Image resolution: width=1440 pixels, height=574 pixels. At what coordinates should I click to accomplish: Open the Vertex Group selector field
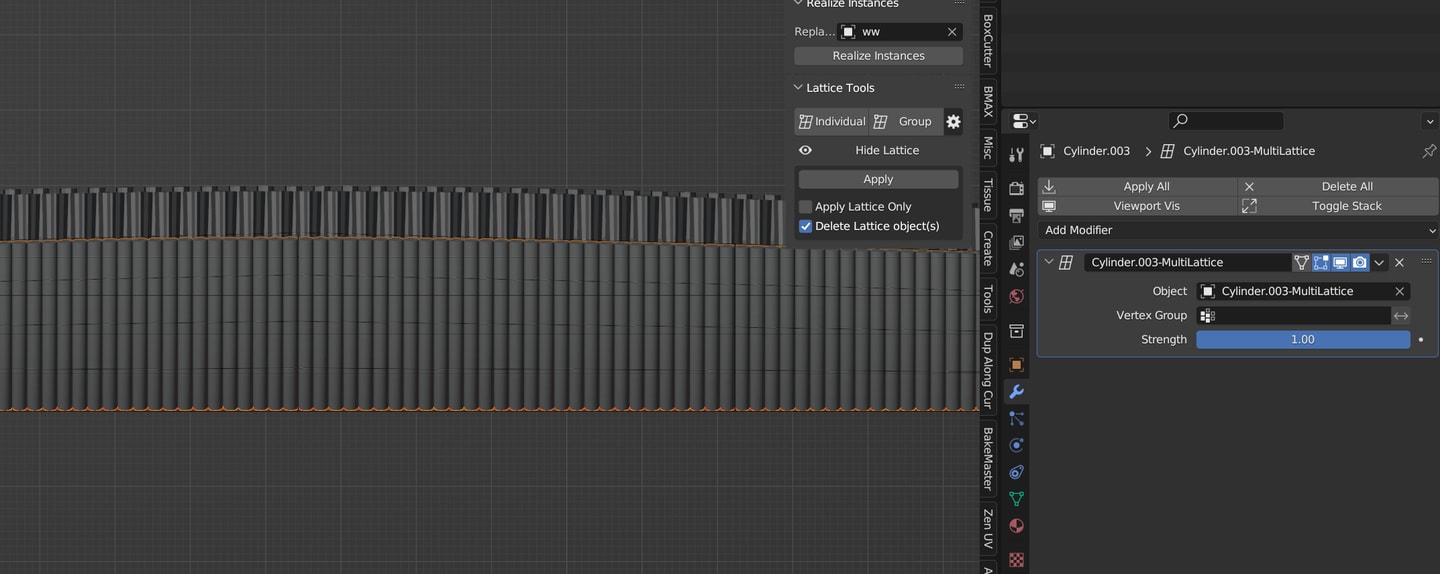[x=1293, y=316]
